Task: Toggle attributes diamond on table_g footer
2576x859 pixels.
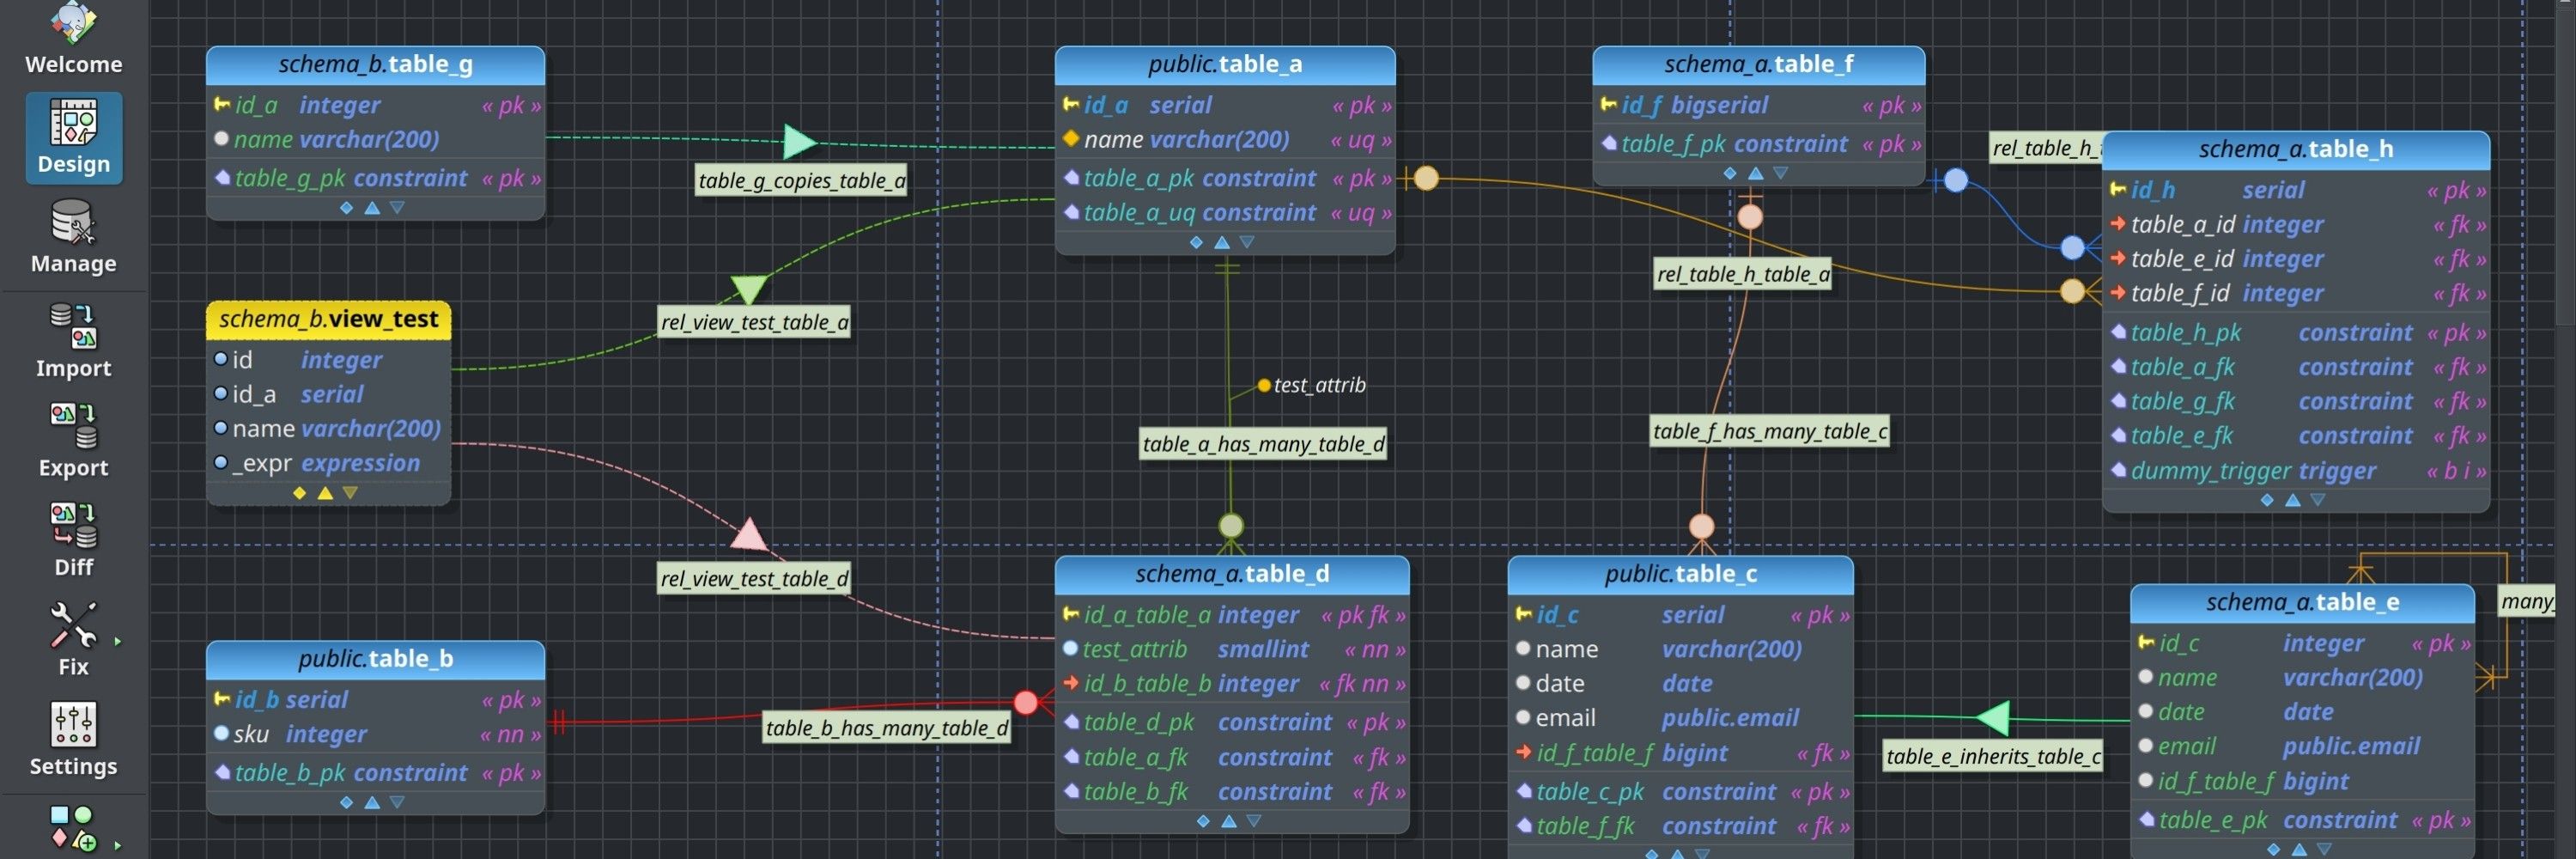Action: (x=346, y=208)
